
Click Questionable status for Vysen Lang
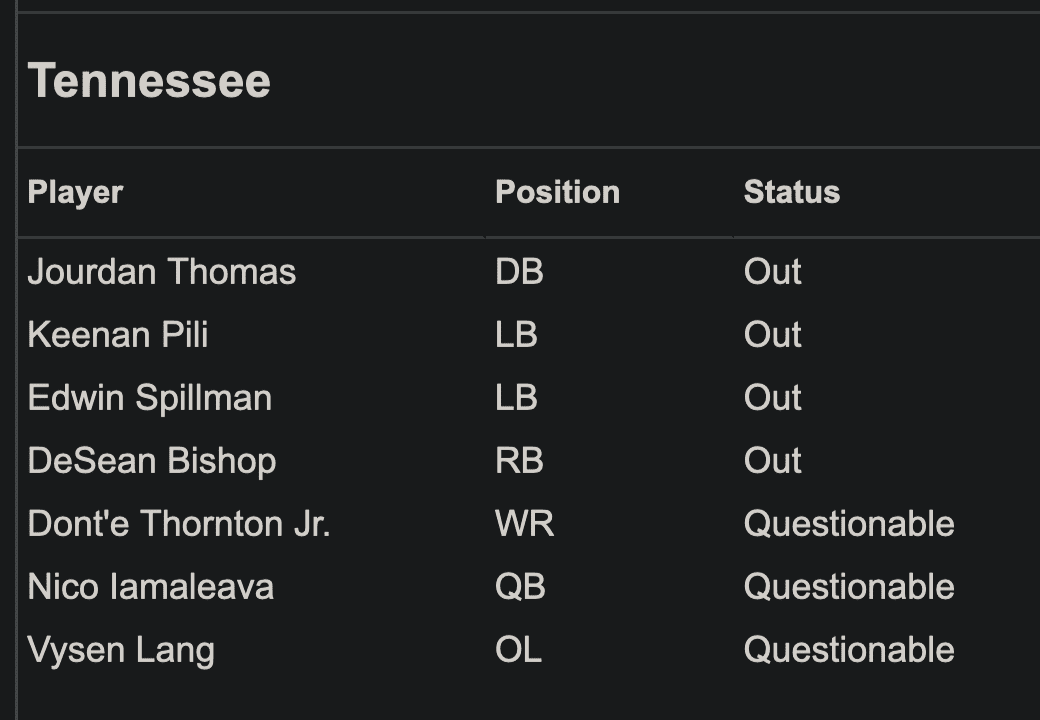848,650
